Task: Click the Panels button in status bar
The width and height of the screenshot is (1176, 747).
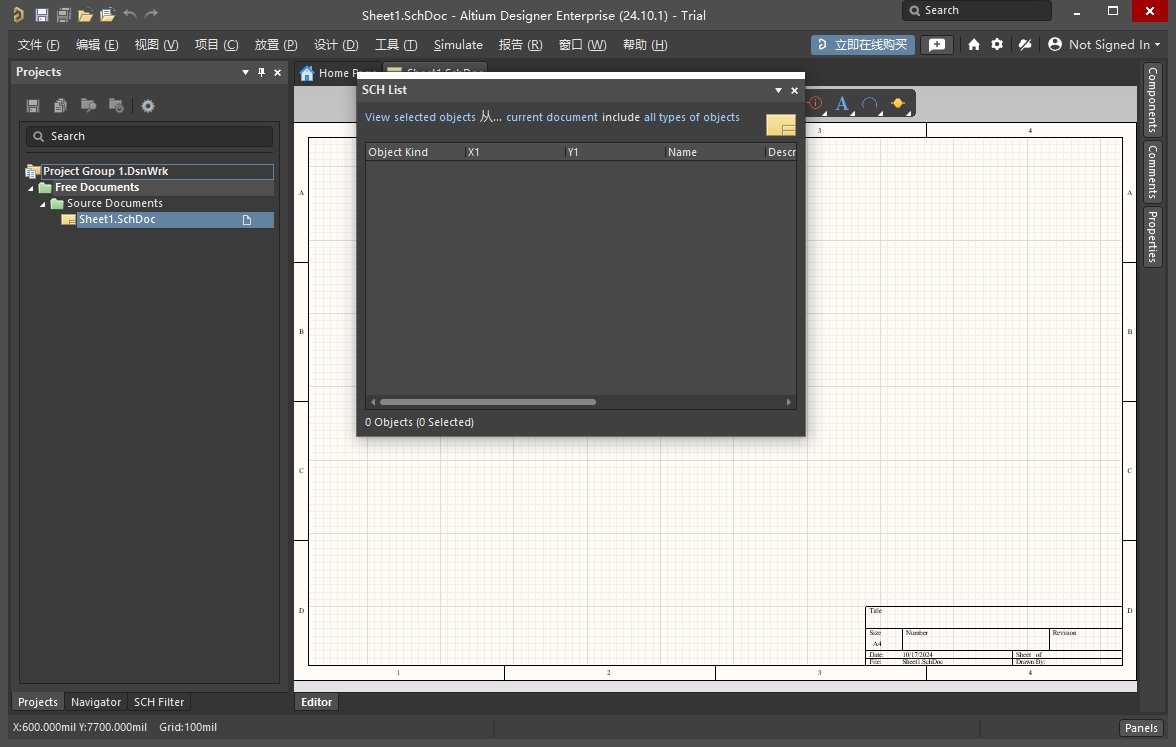Action: coord(1141,728)
